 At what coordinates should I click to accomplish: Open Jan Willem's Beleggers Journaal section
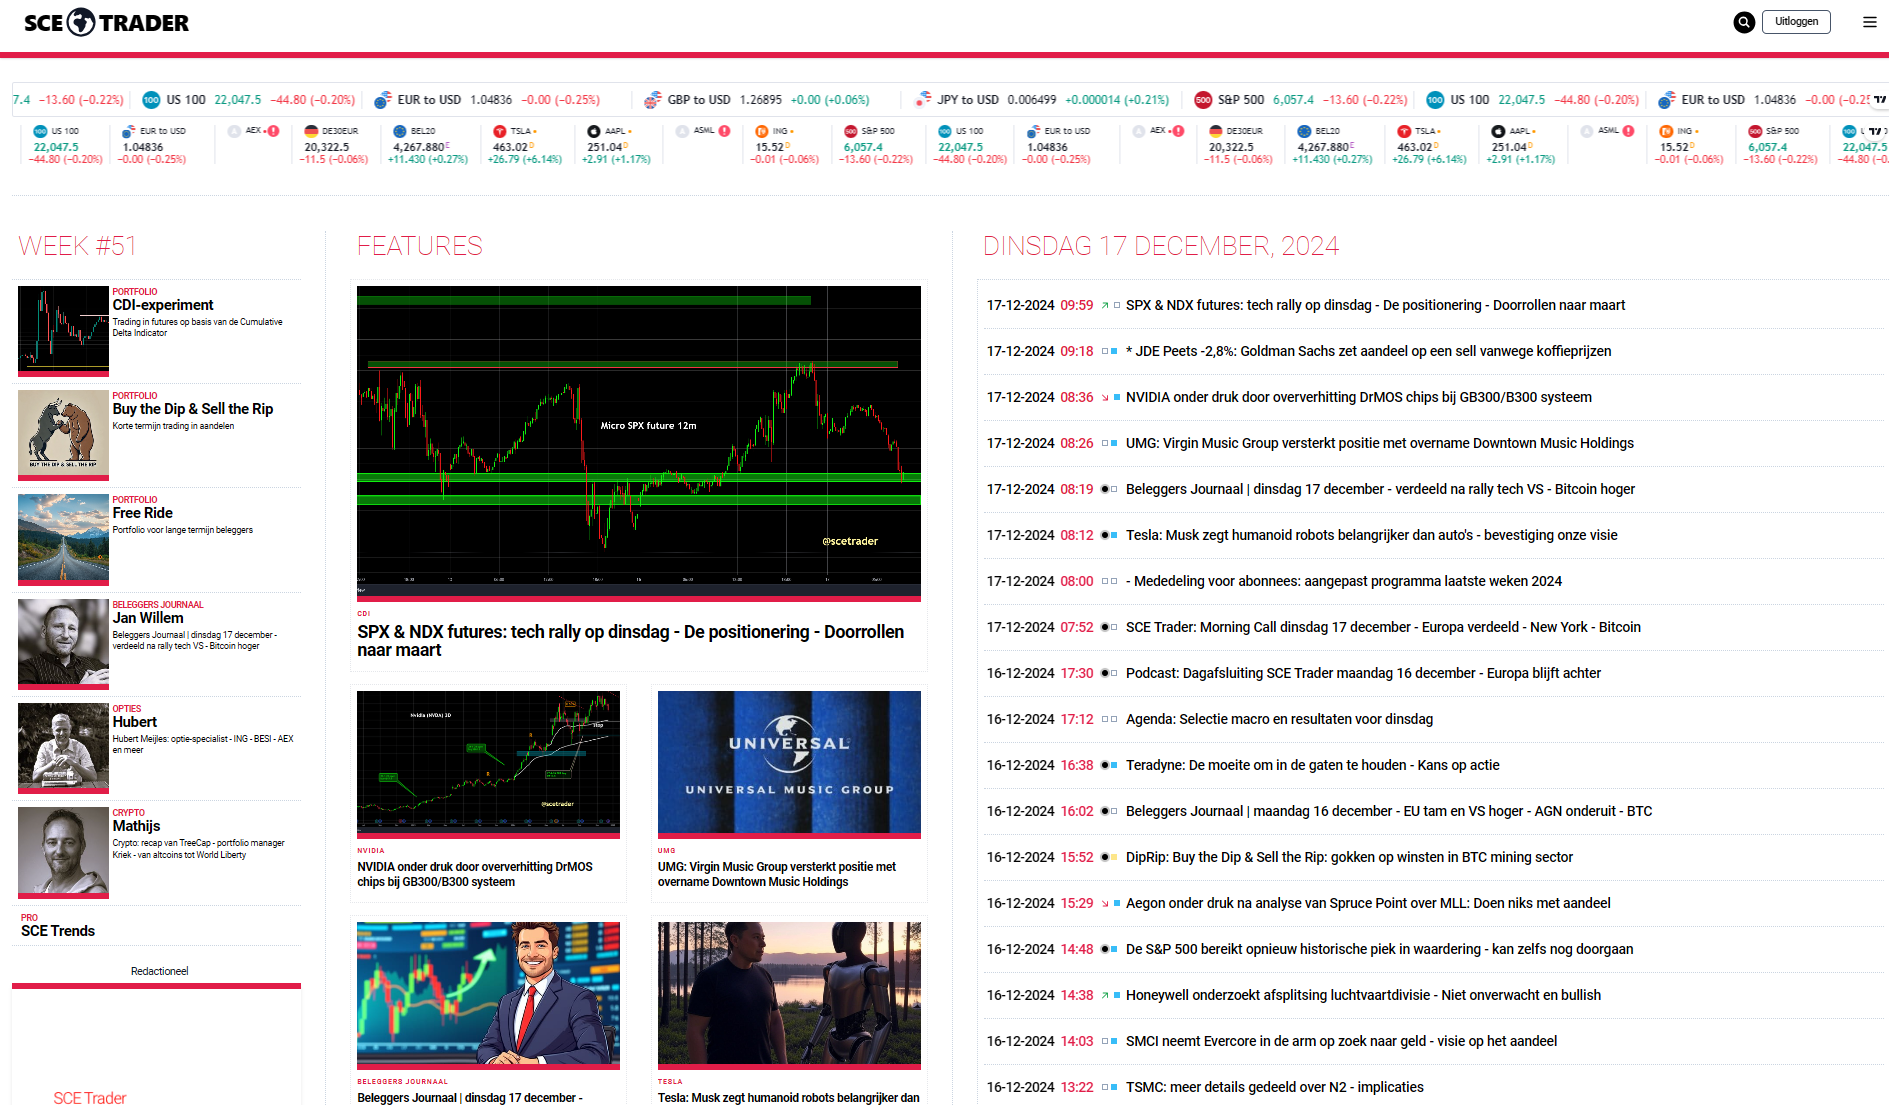[x=148, y=618]
